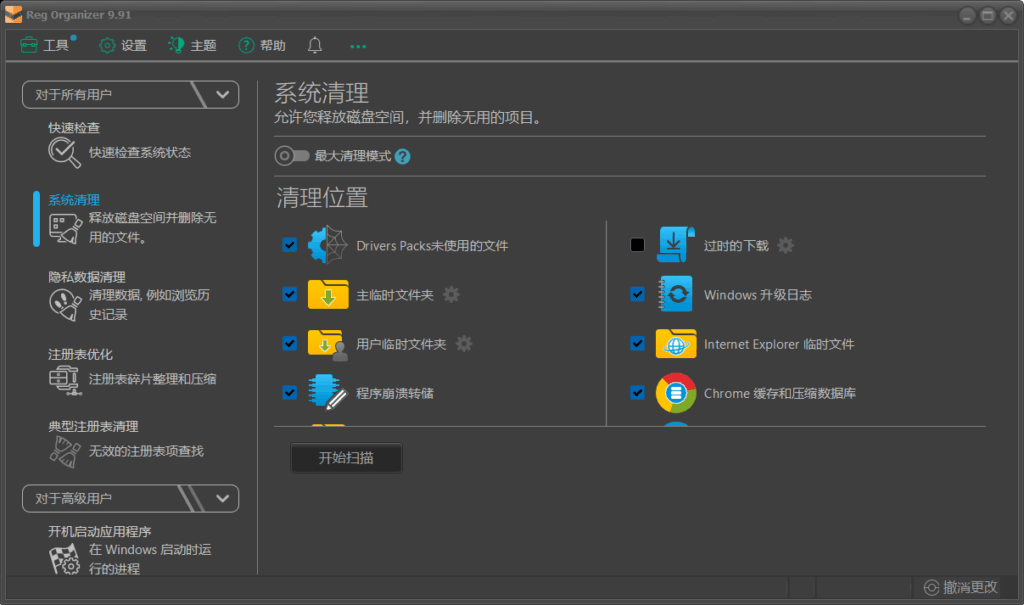Click 撤销更改 at the bottom right

click(x=963, y=587)
